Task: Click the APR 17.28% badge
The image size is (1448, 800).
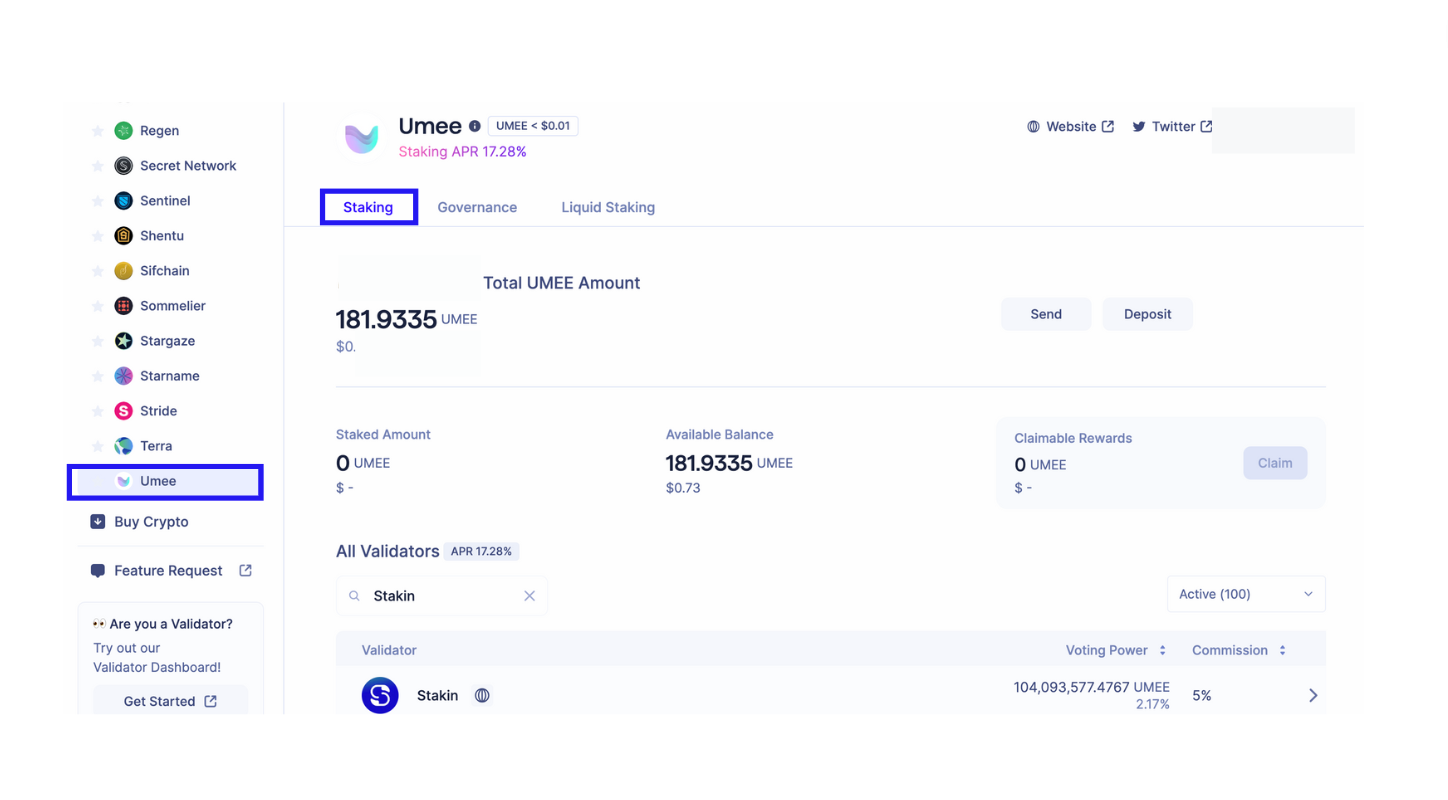Action: coord(481,551)
